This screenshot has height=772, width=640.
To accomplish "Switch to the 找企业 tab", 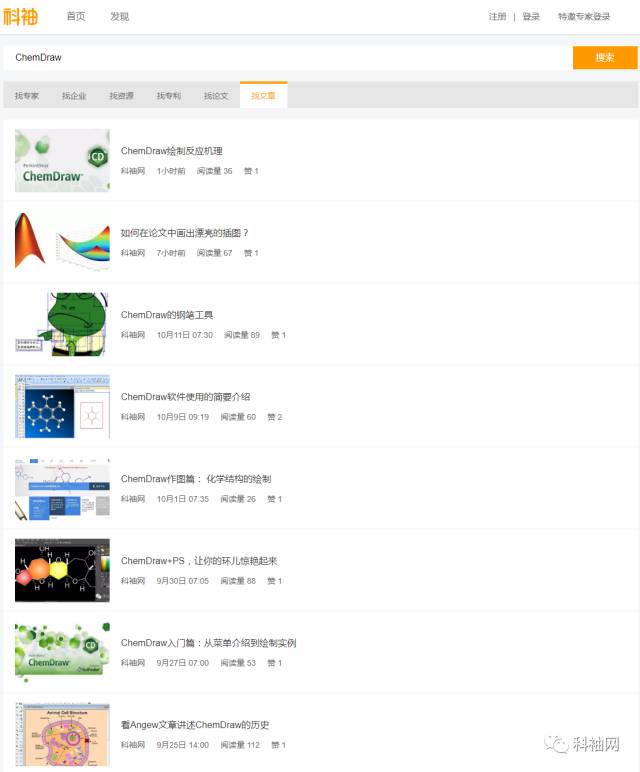I will click(74, 96).
